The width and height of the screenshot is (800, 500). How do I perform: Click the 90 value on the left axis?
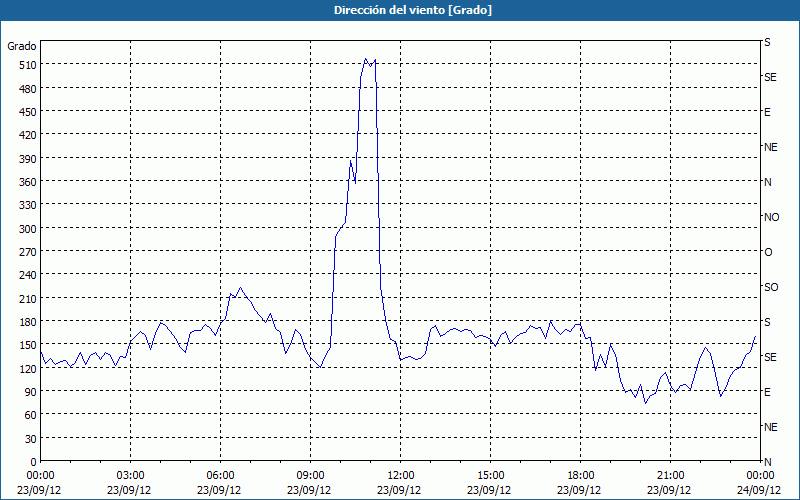(31, 392)
